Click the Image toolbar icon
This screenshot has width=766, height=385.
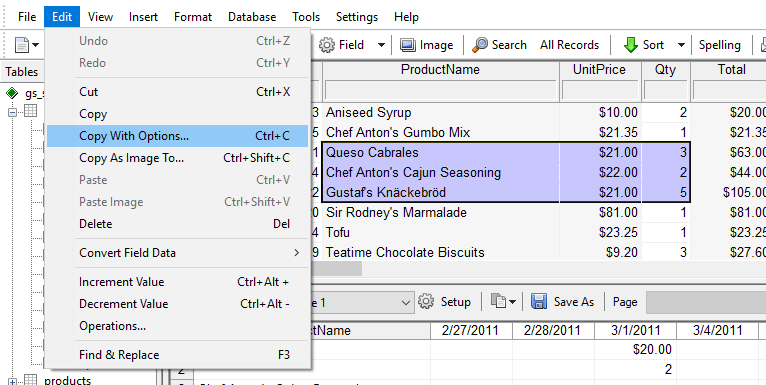[408, 45]
